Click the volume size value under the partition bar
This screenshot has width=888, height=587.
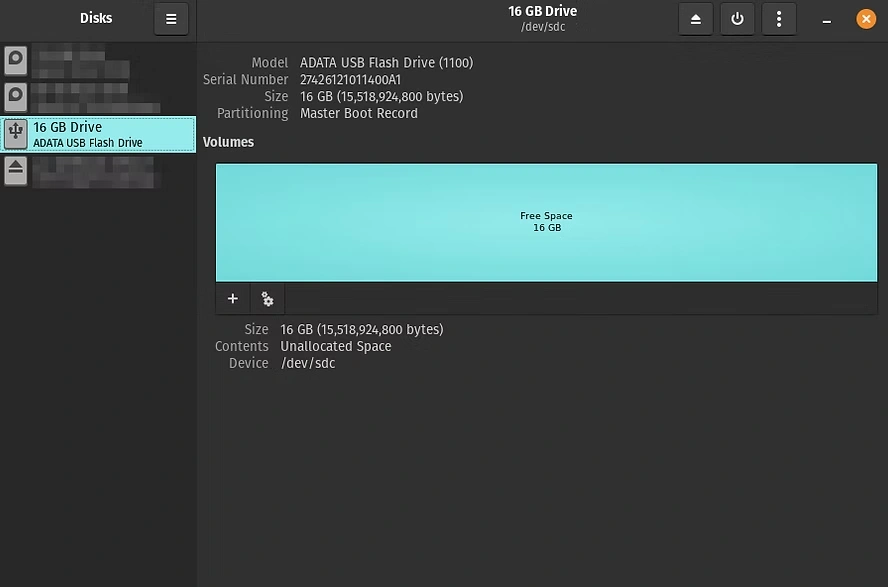tap(361, 329)
